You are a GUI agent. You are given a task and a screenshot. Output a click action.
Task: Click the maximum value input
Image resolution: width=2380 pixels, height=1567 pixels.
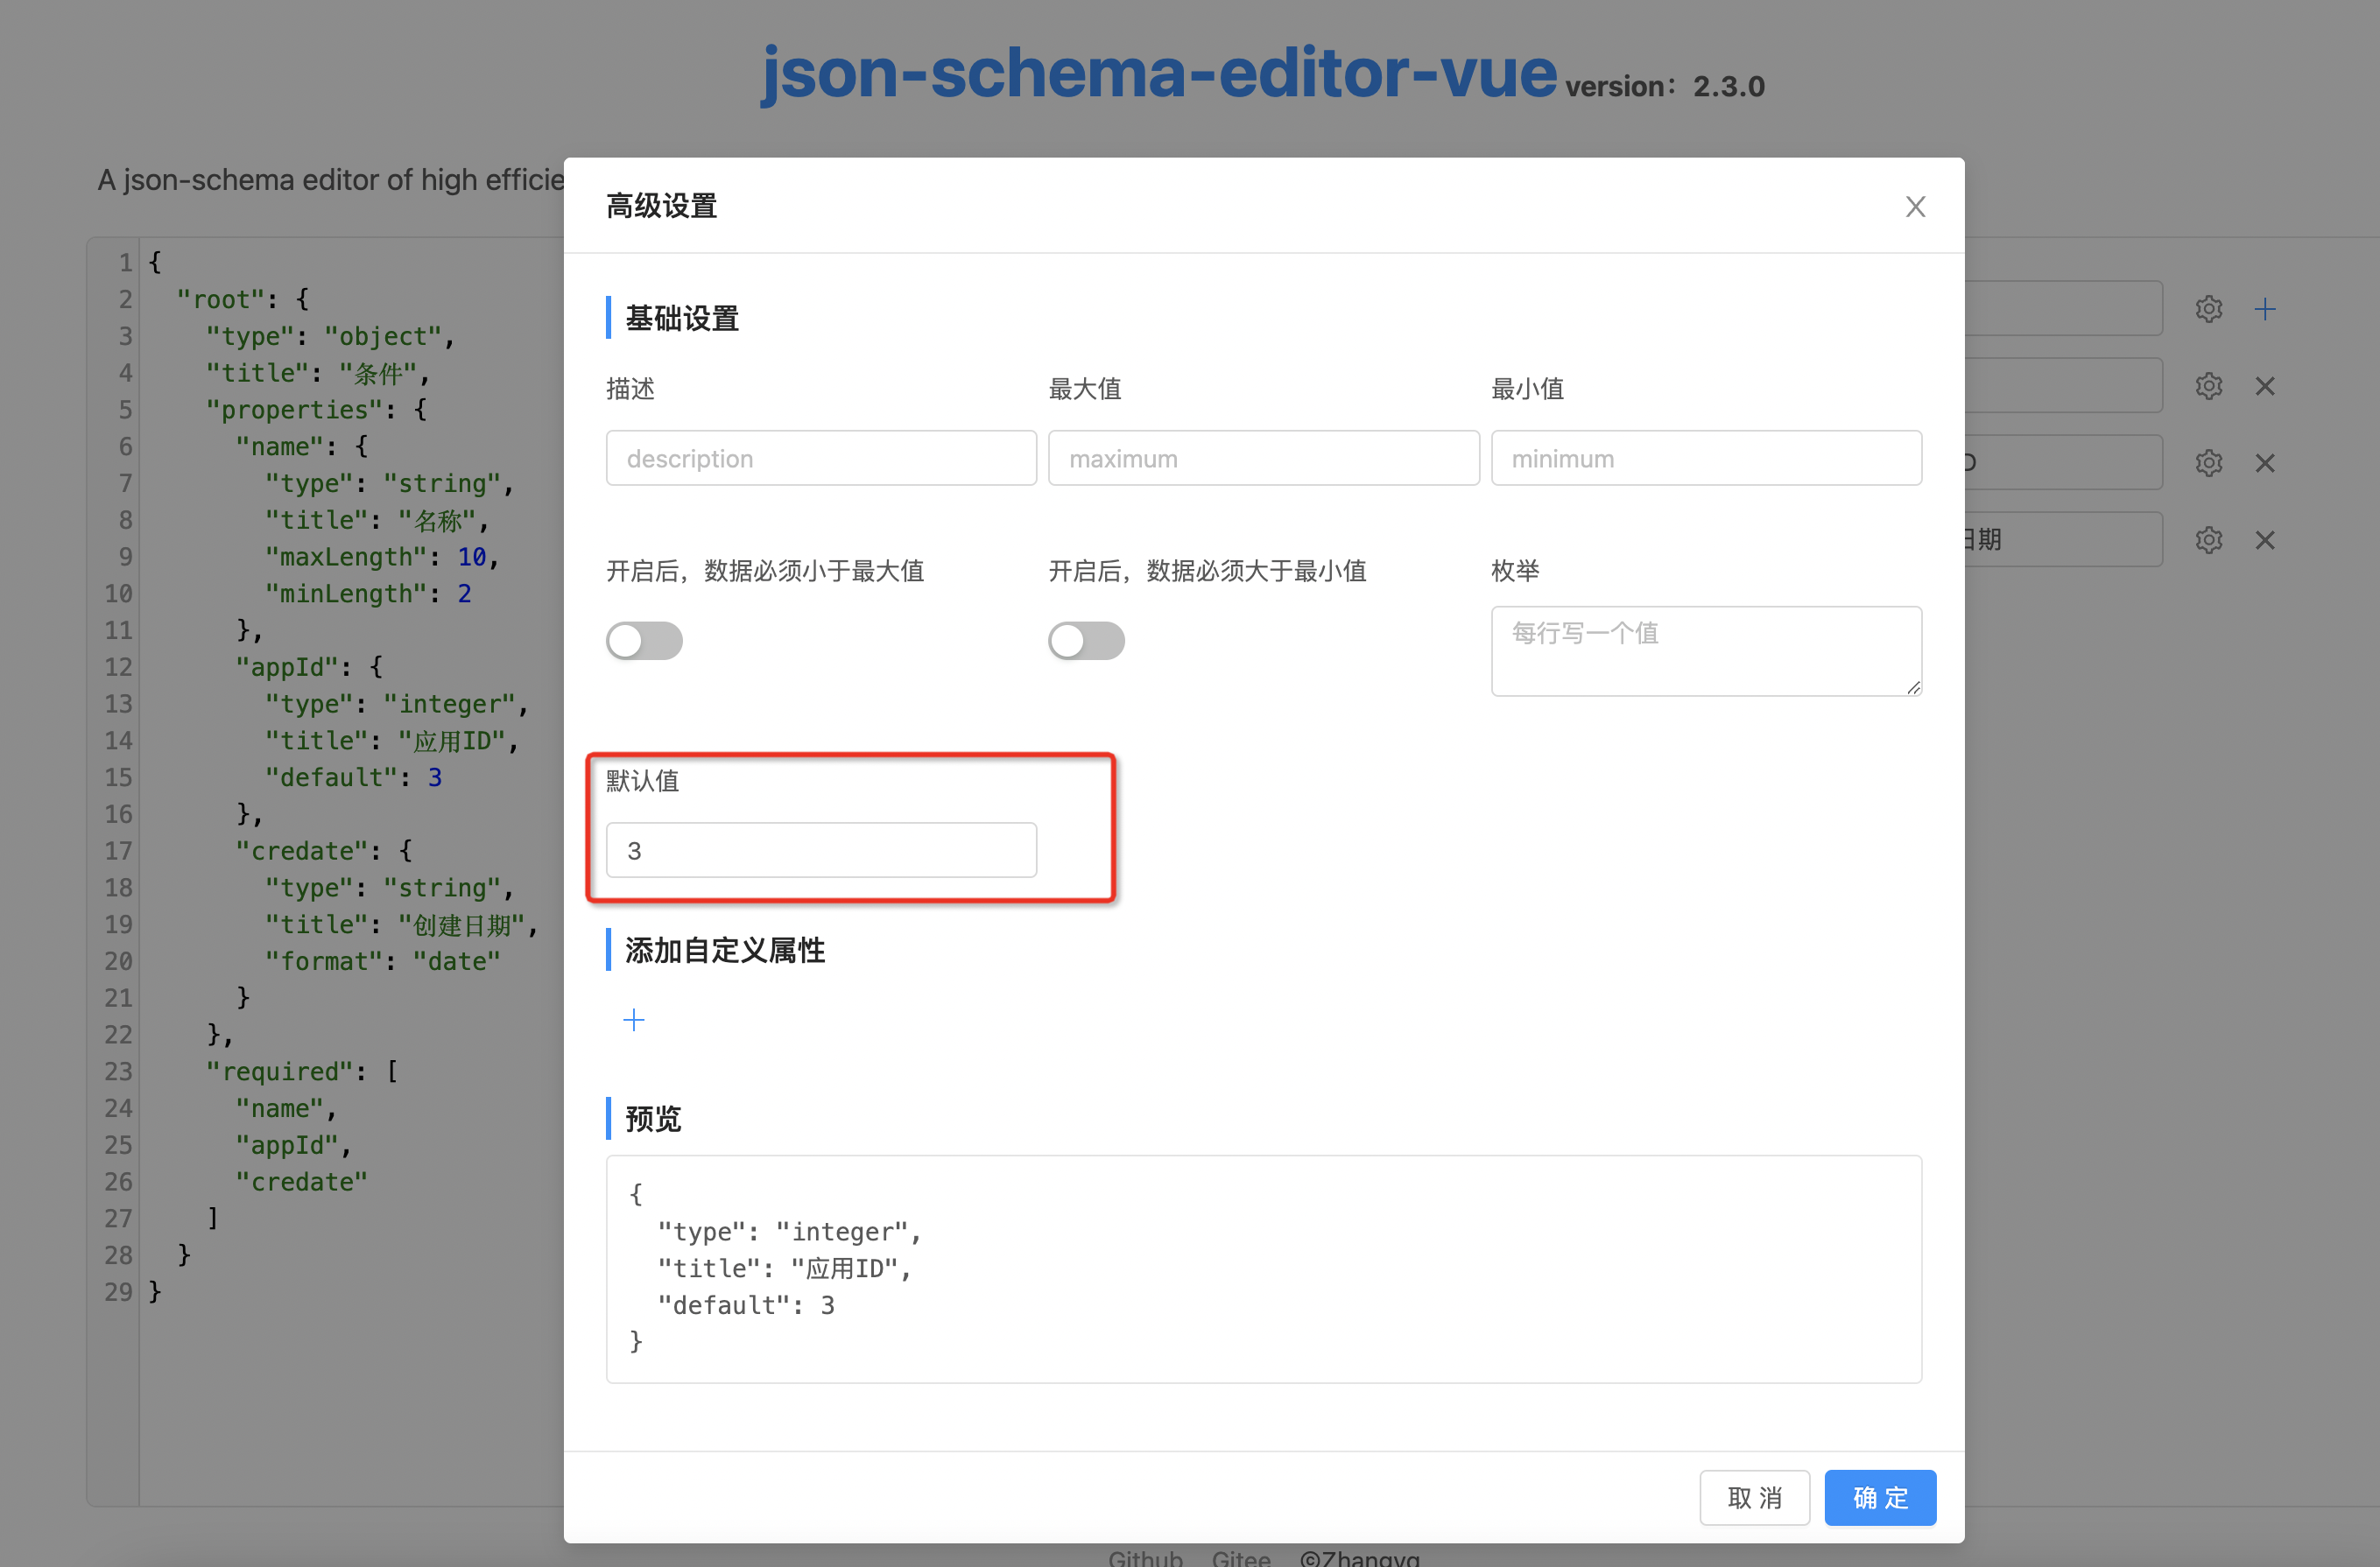(1263, 458)
